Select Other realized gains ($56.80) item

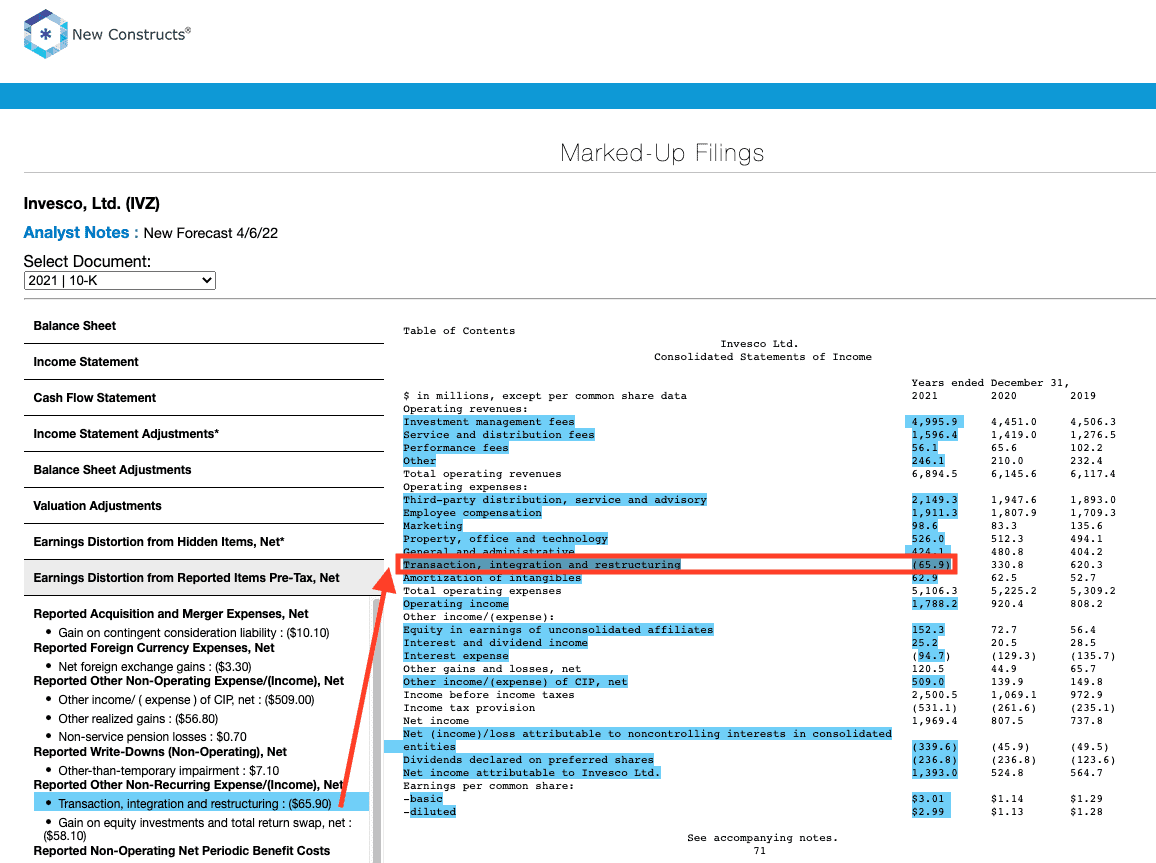pos(138,719)
